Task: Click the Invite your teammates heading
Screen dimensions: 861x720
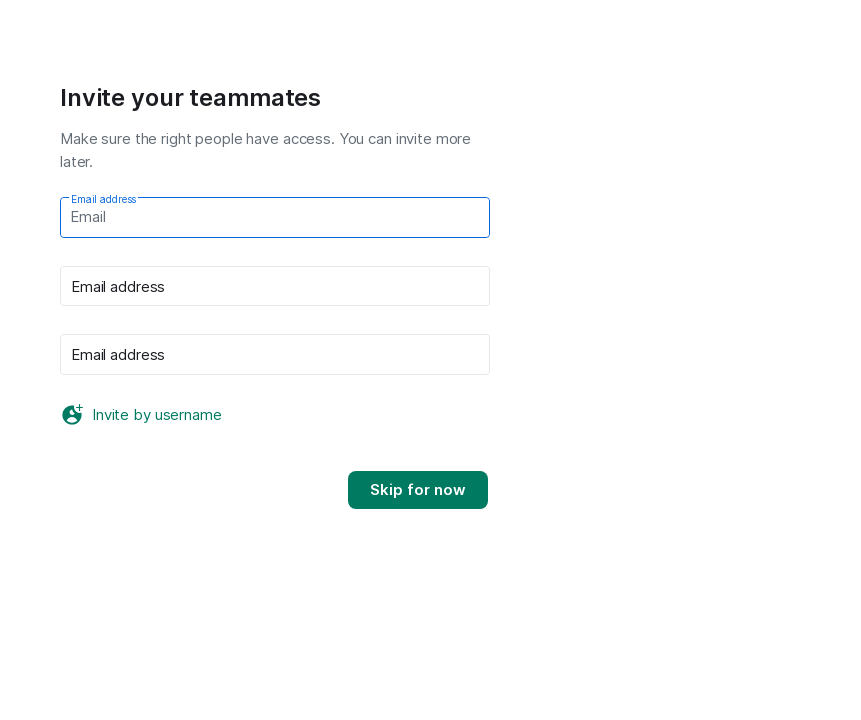Action: point(190,98)
